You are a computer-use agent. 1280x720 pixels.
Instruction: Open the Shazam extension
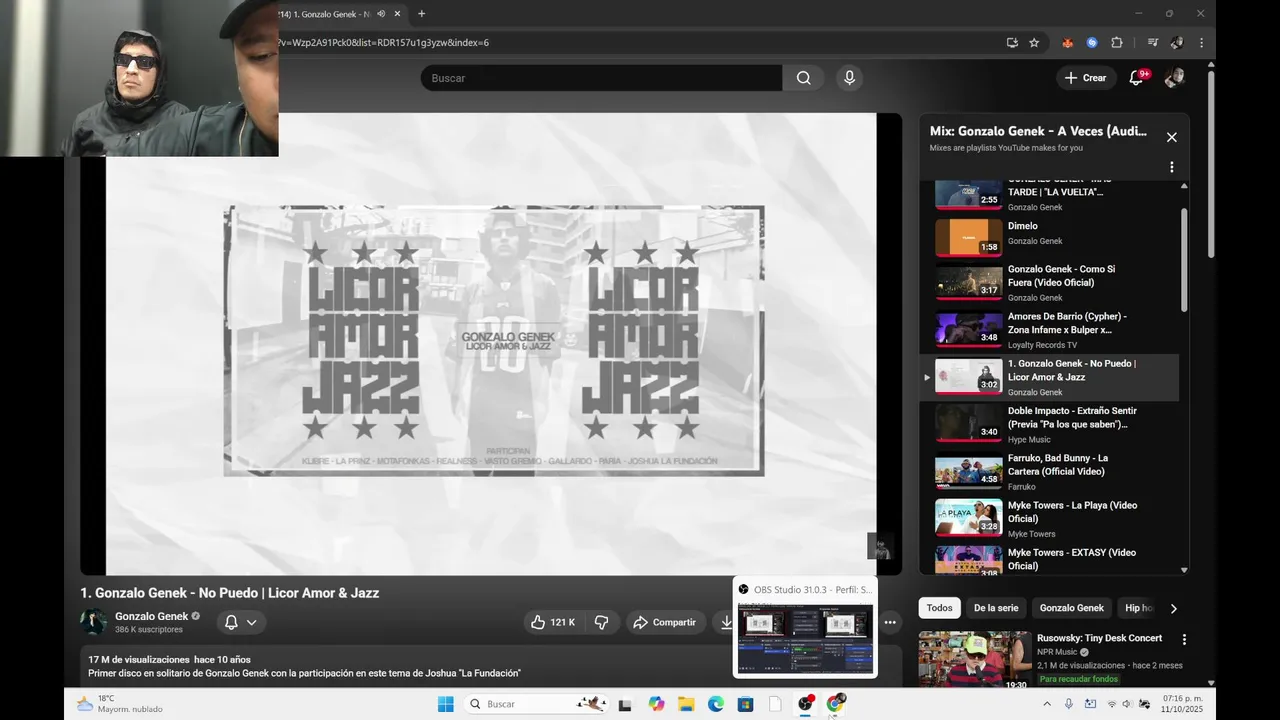[x=1092, y=43]
